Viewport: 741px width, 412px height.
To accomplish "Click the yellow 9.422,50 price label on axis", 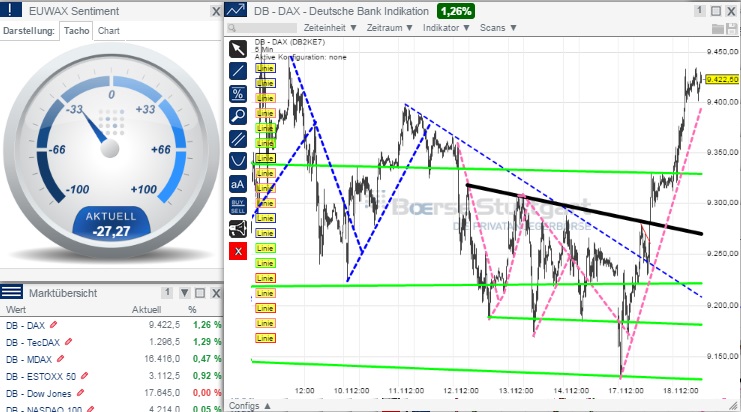I will pyautogui.click(x=722, y=79).
